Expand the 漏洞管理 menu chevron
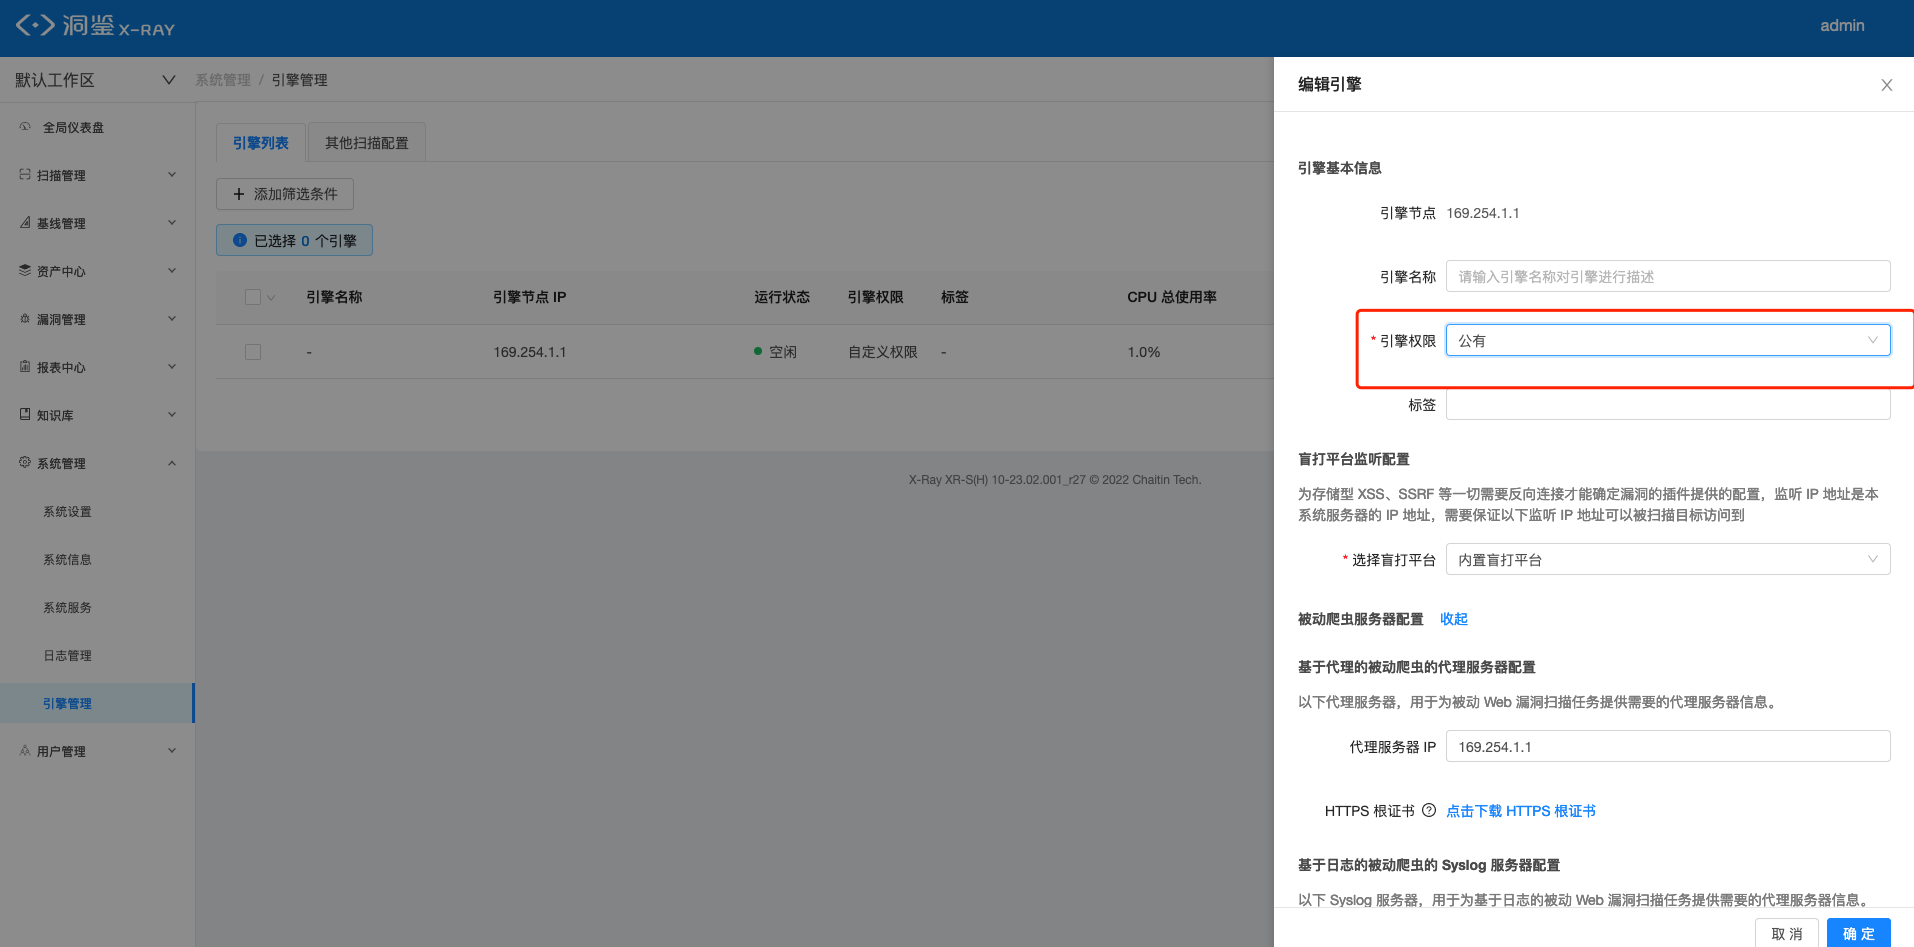 [172, 319]
